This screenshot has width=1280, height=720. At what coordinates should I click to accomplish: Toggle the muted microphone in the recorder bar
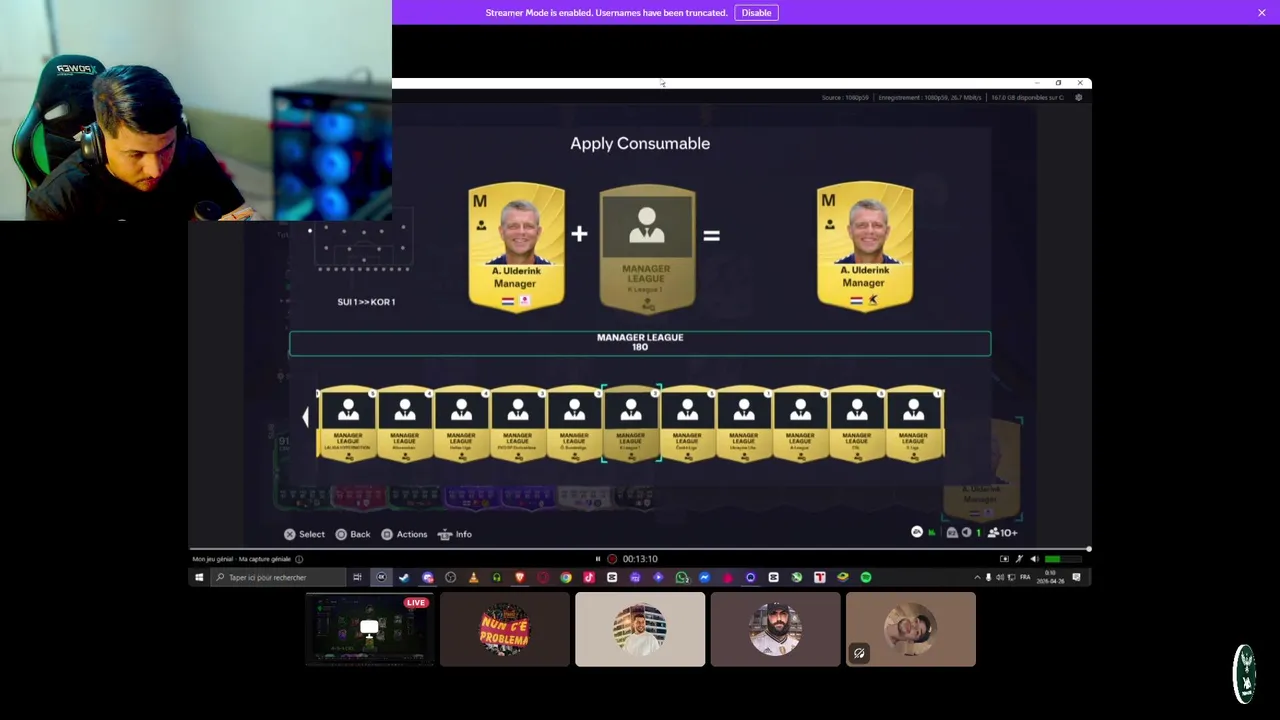tap(1020, 559)
